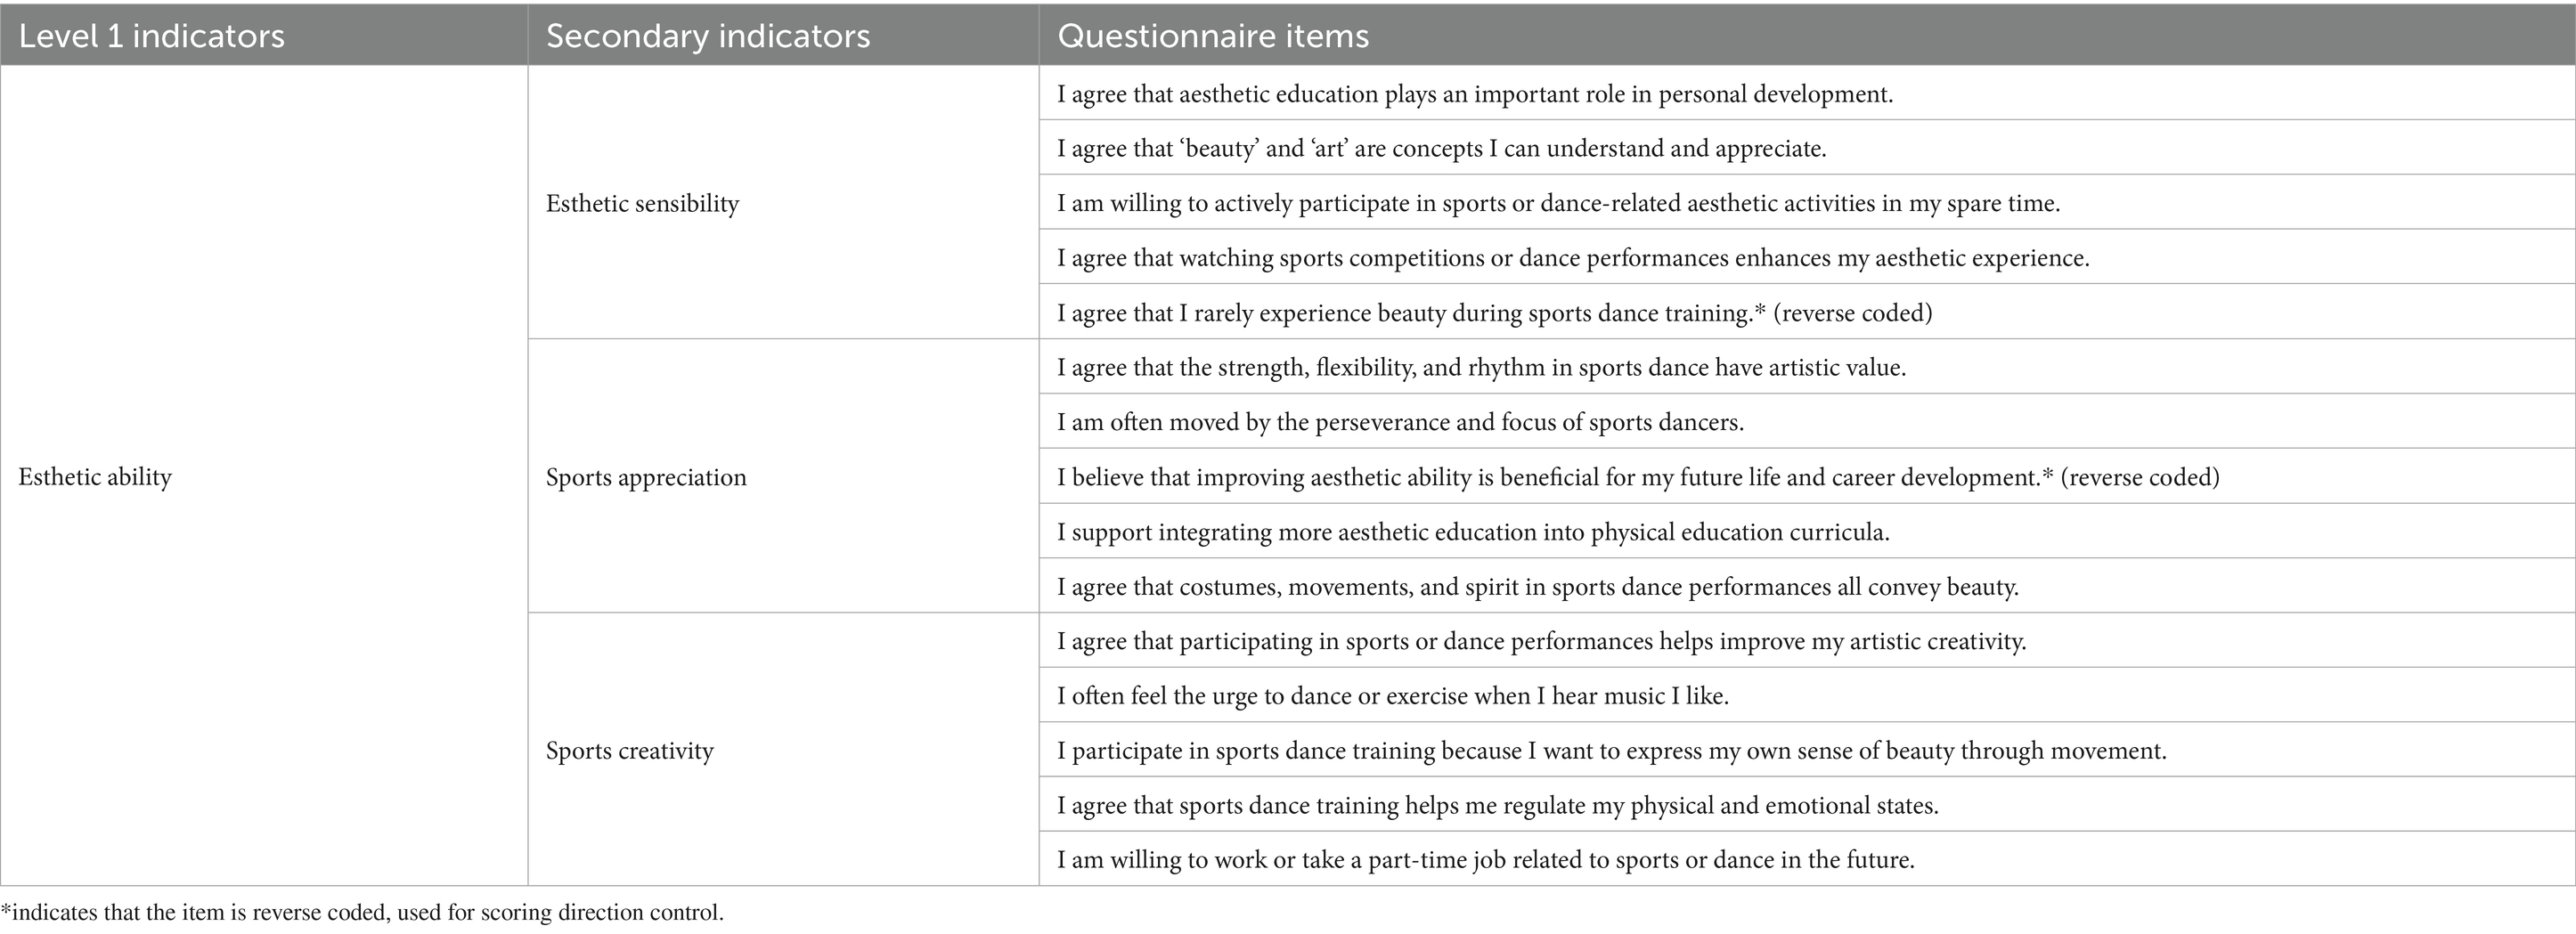Select the perseverance and focus of dancers item
This screenshot has height=934, width=2576.
[x=1807, y=421]
